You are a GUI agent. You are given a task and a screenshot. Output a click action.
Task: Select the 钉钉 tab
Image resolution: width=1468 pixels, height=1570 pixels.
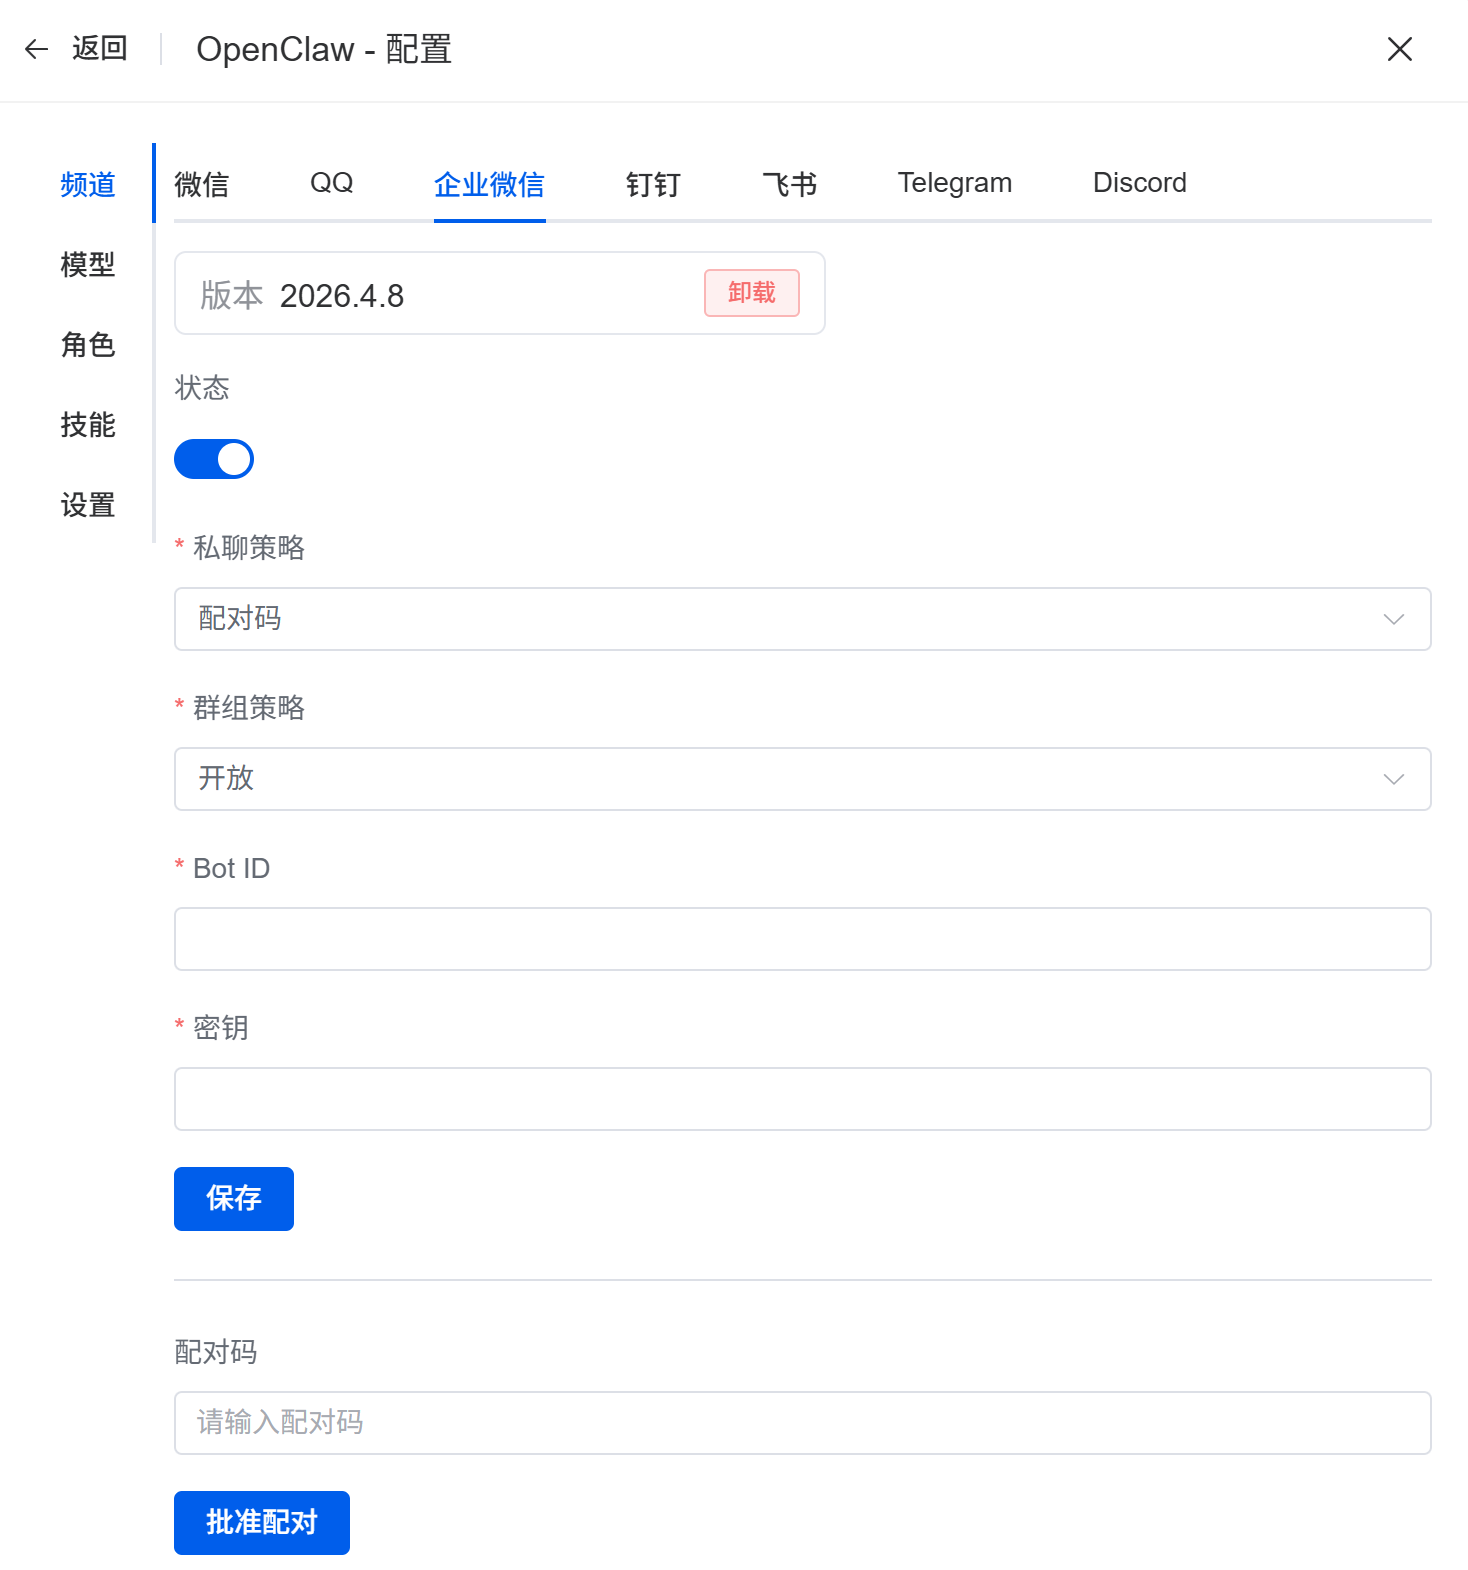pyautogui.click(x=652, y=184)
